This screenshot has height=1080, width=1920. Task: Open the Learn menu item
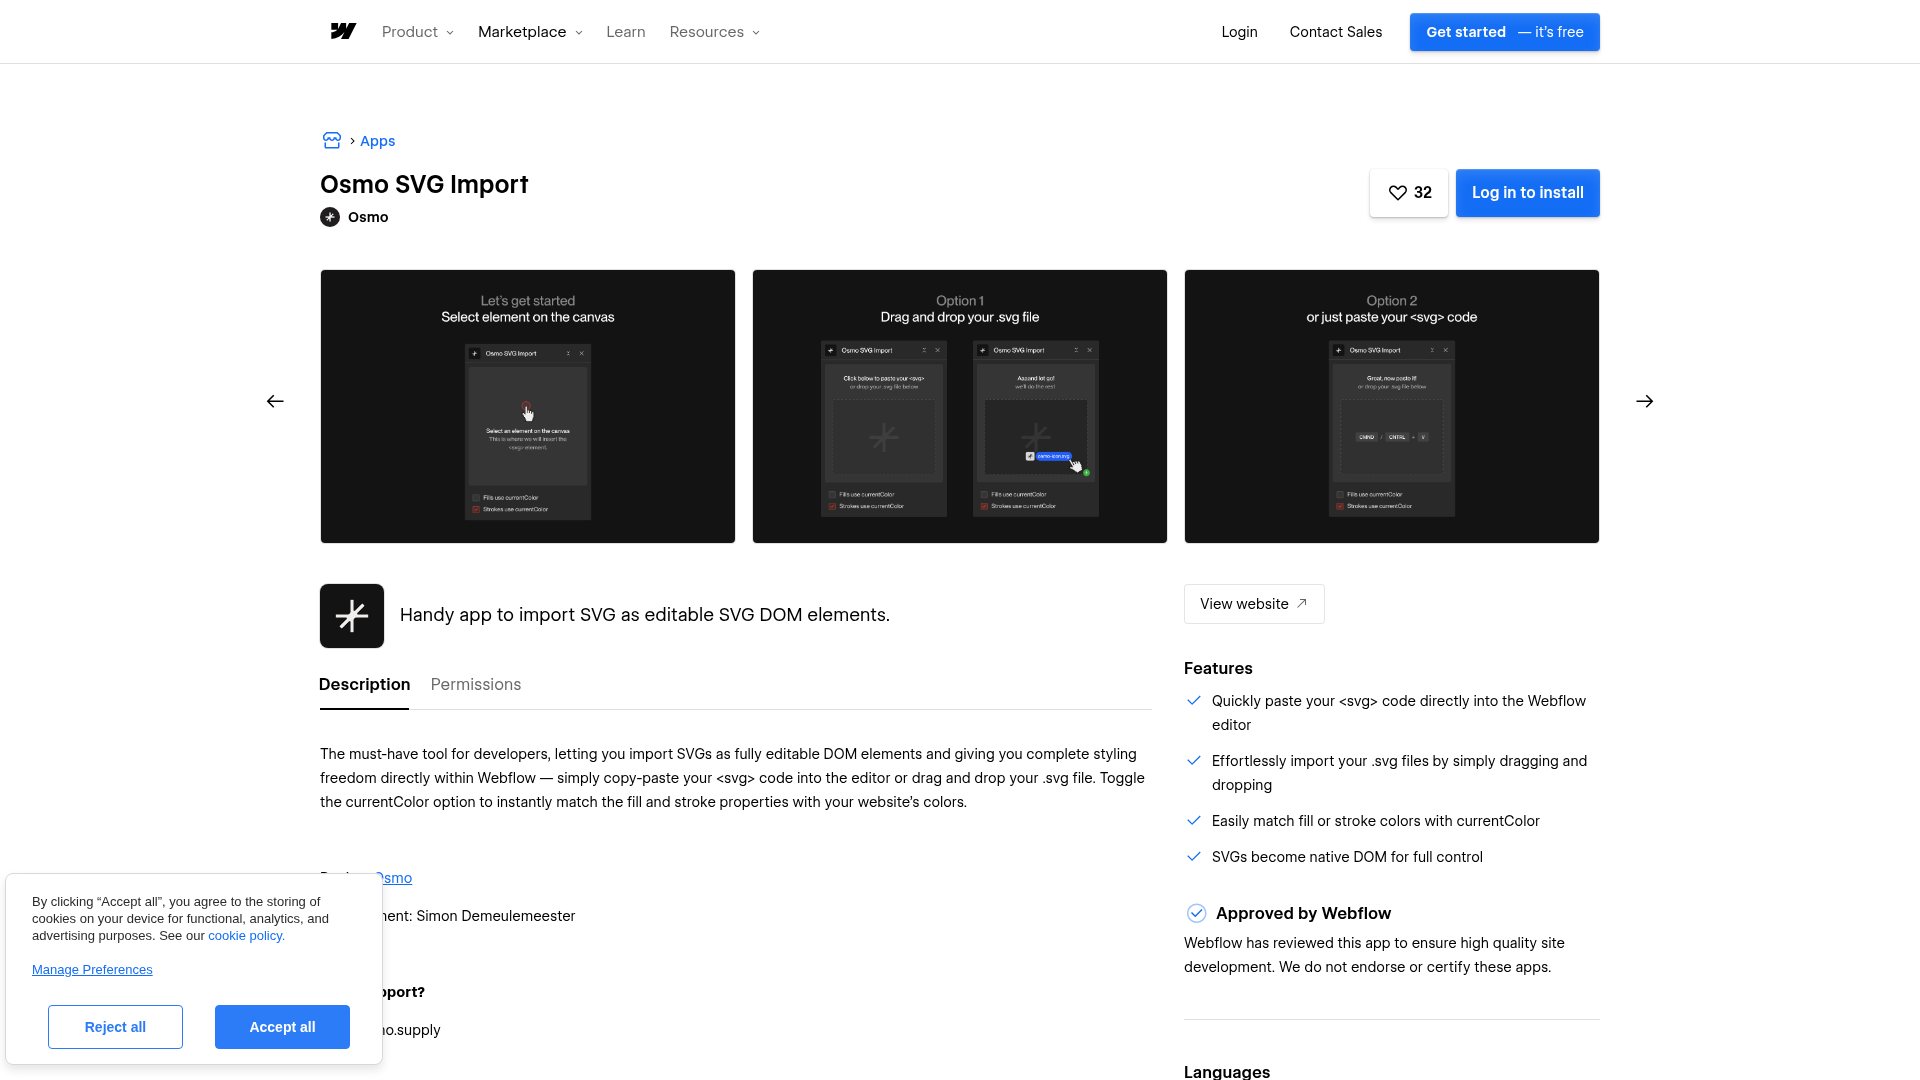[x=625, y=32]
